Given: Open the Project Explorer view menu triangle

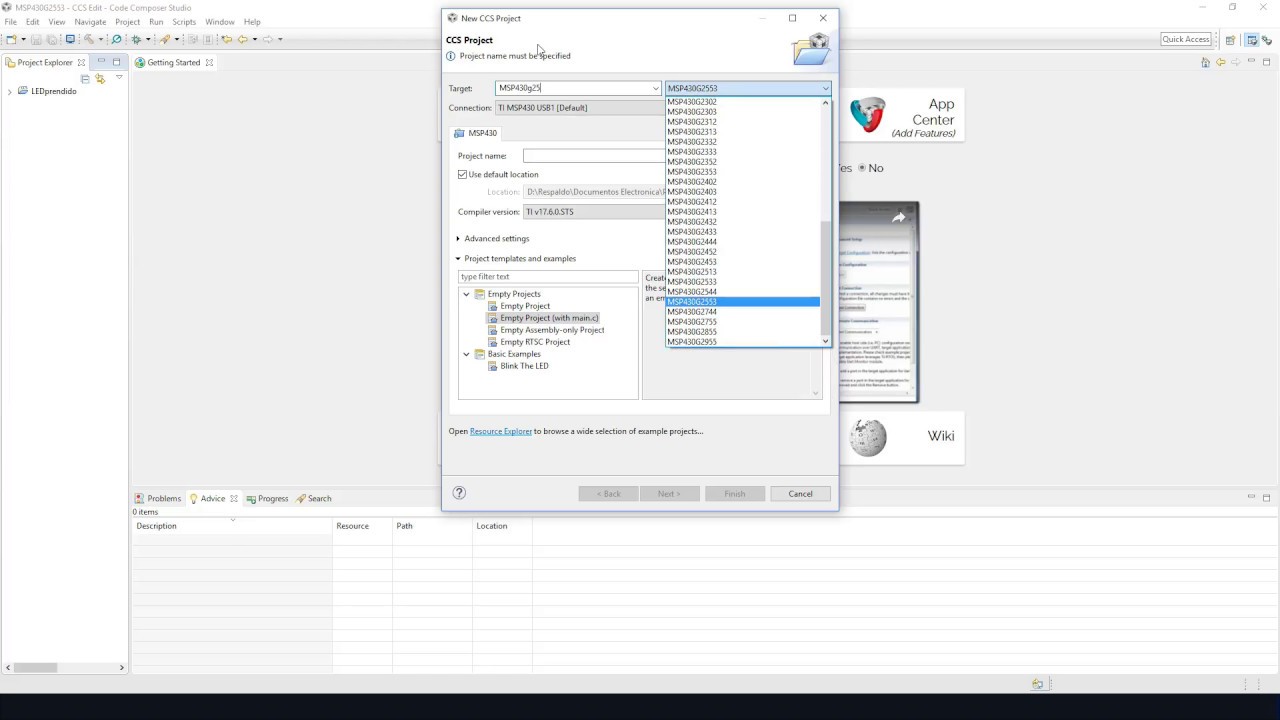Looking at the screenshot, I should click(x=119, y=78).
